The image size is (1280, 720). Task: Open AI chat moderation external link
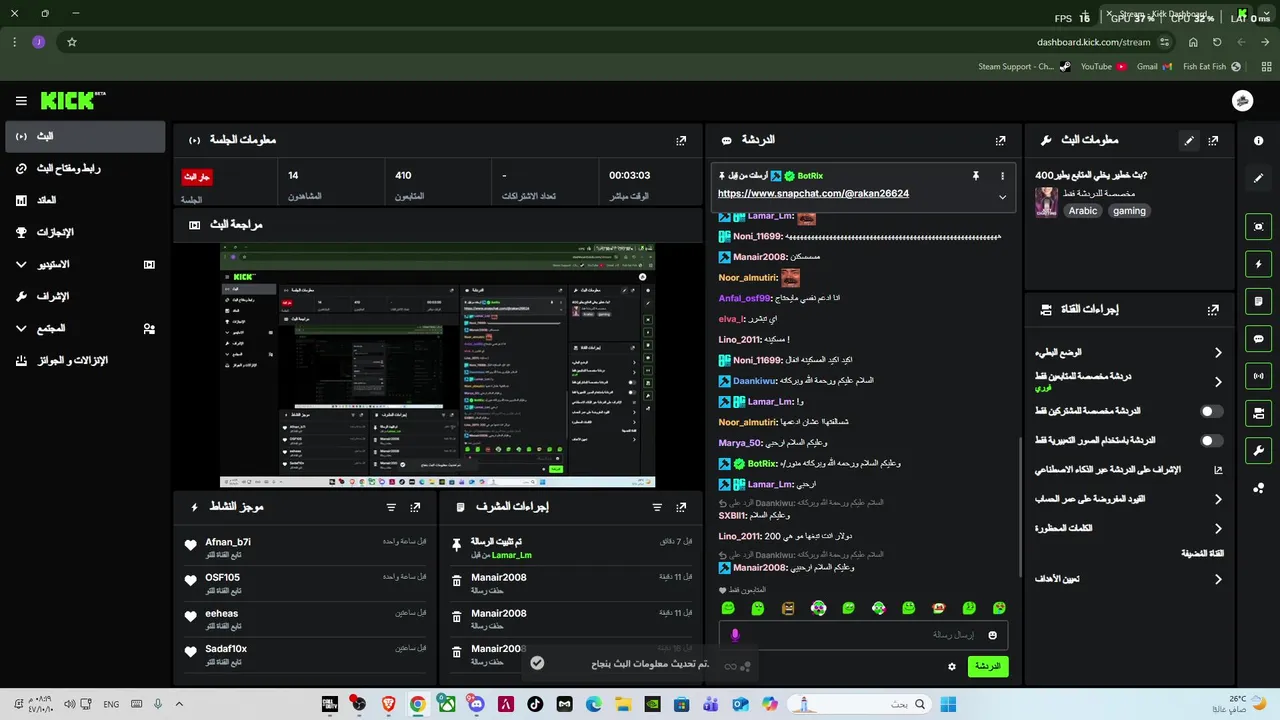(1218, 470)
